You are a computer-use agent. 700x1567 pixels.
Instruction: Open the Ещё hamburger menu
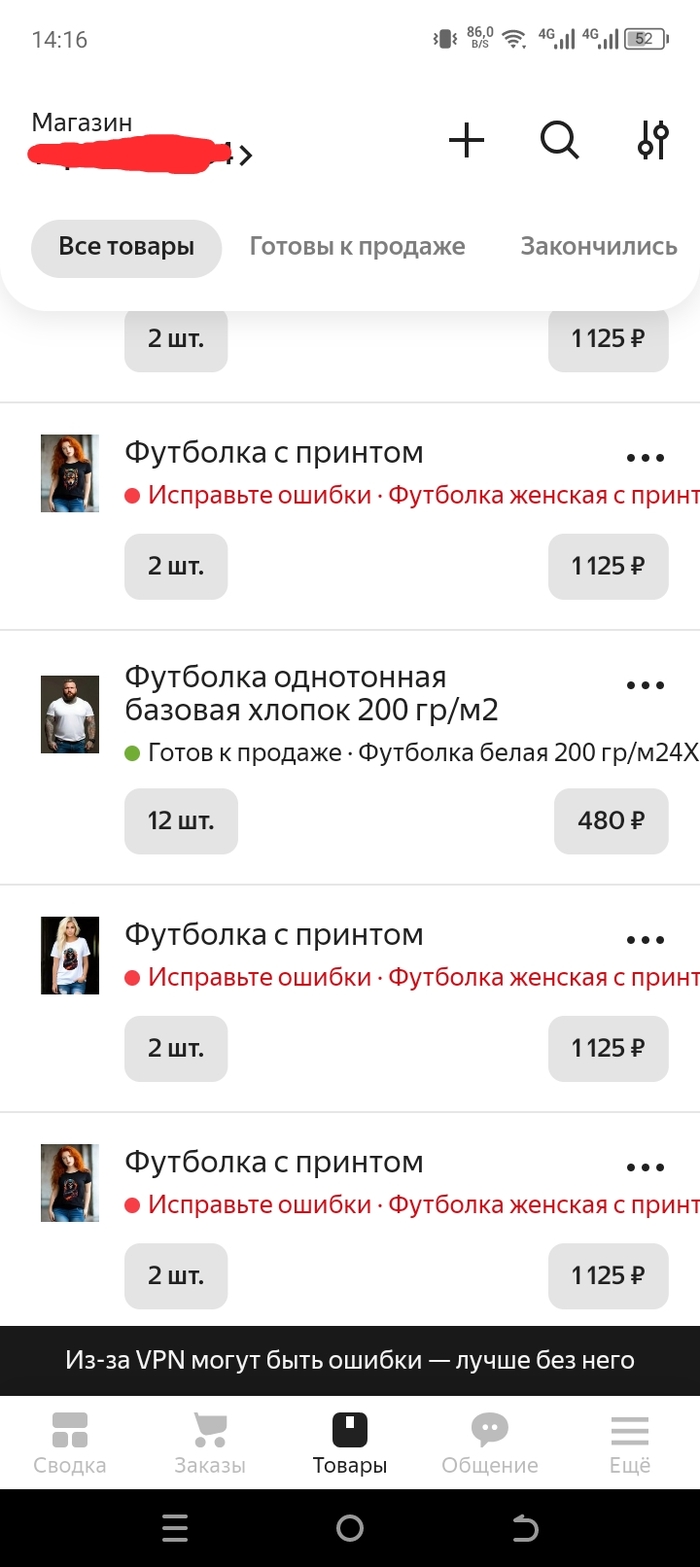pos(630,1430)
